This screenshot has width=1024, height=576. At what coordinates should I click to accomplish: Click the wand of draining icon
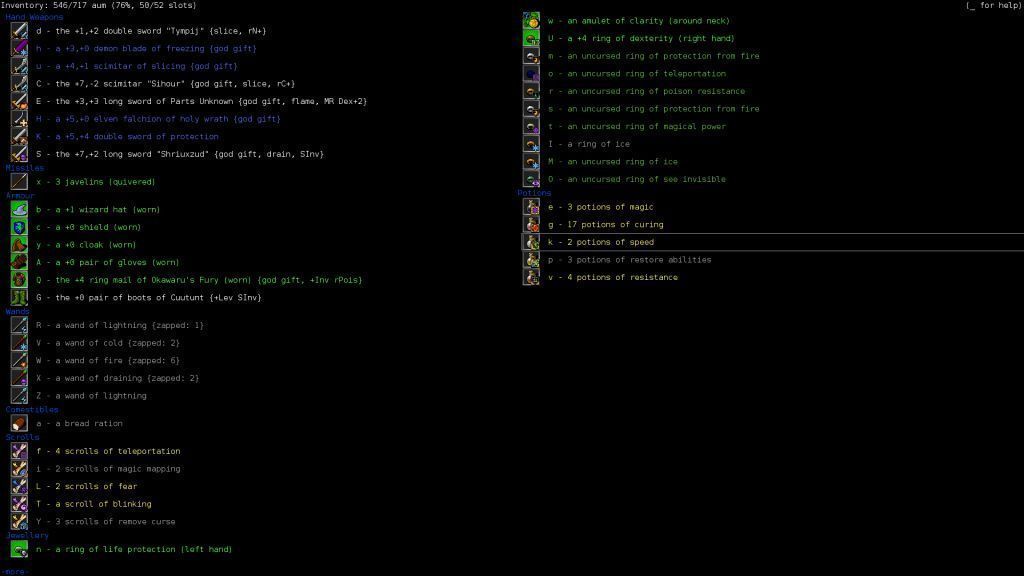19,378
